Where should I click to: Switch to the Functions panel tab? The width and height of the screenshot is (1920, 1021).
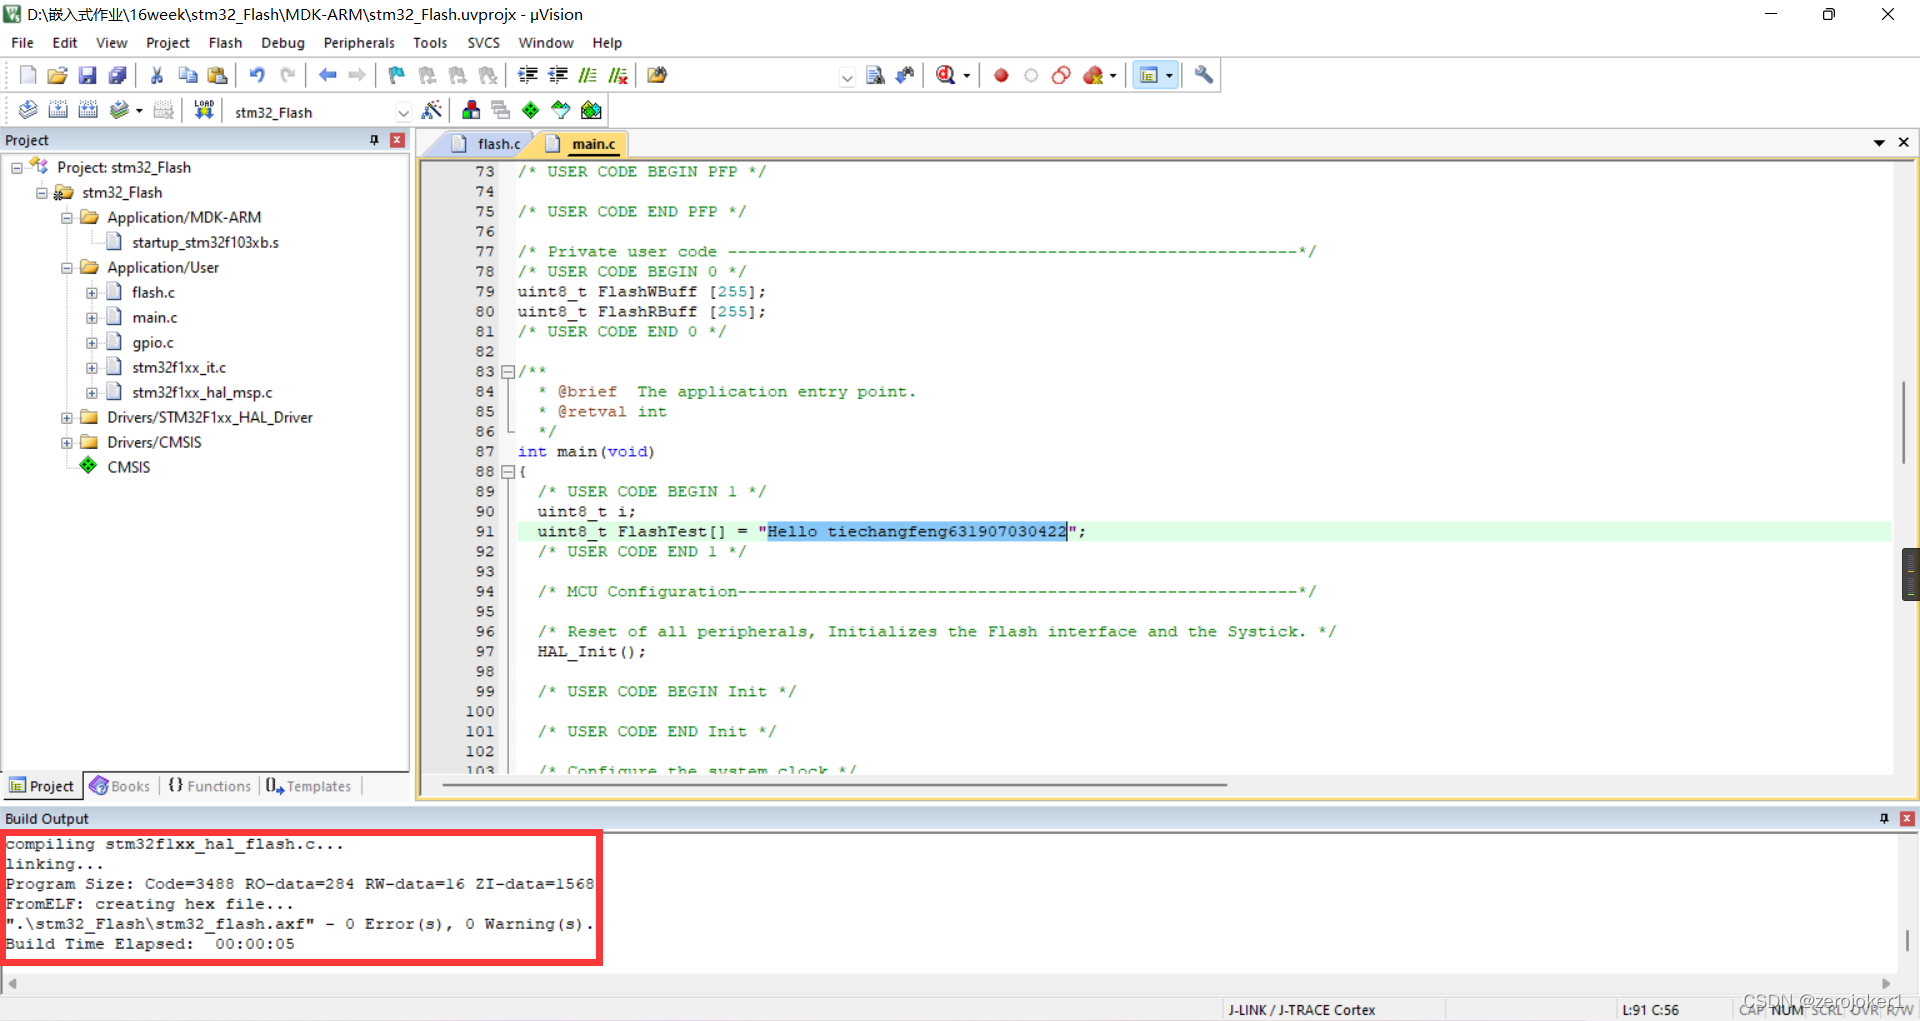210,786
